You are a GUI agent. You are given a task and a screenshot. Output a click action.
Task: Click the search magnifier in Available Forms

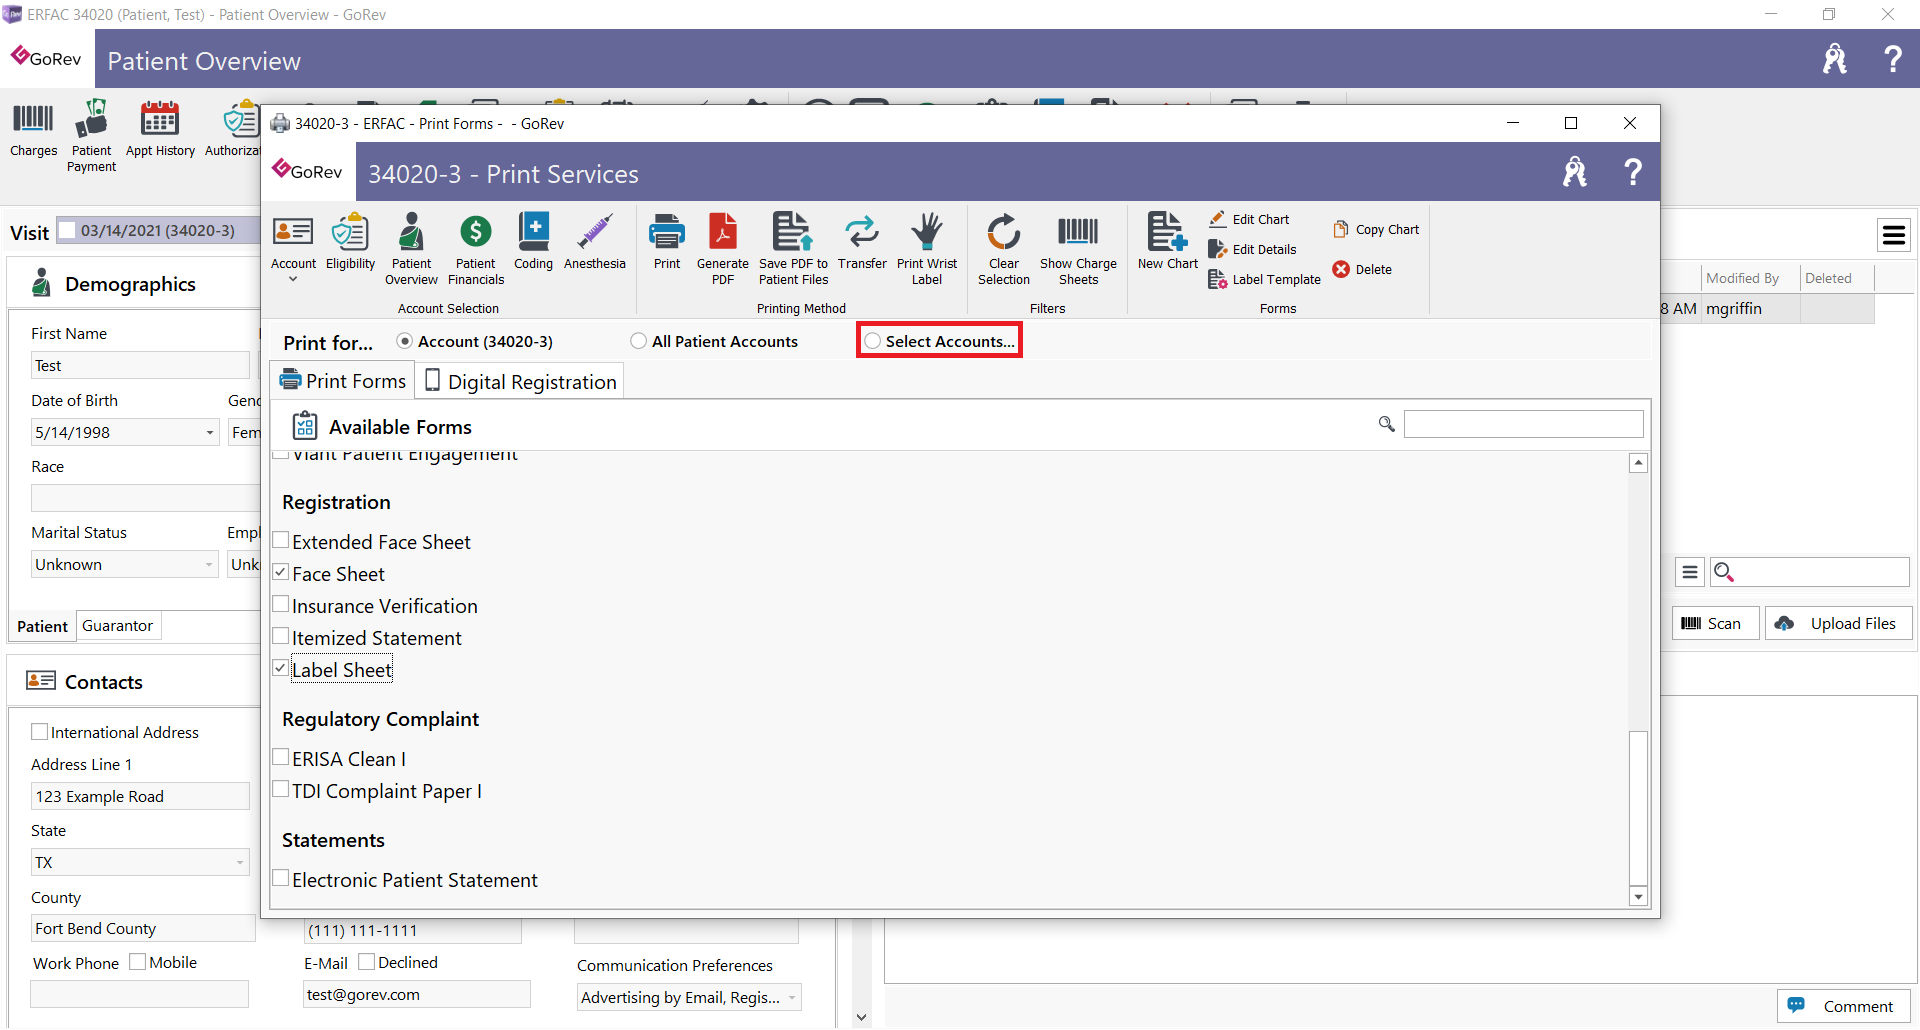(1386, 424)
